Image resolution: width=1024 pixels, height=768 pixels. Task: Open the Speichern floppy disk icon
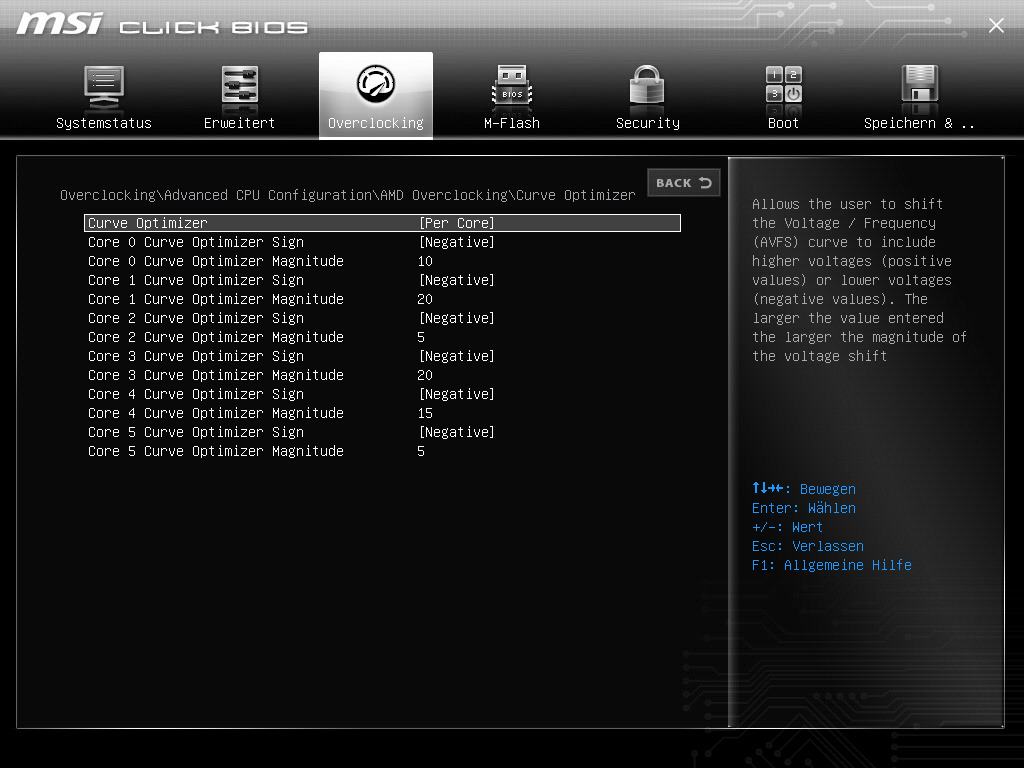tap(920, 84)
